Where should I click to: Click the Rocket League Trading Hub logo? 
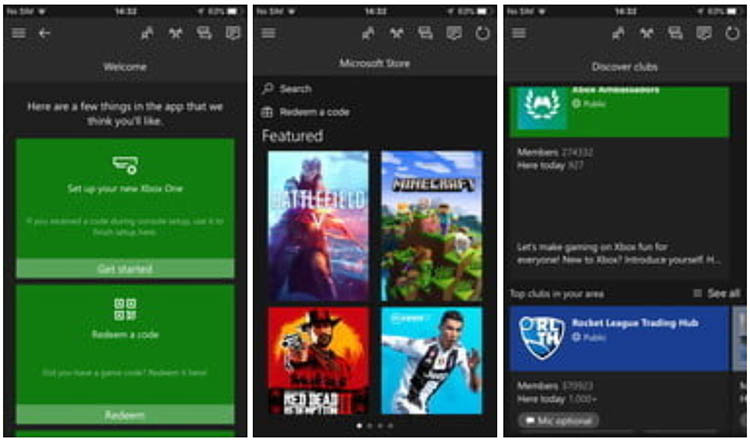(x=542, y=337)
